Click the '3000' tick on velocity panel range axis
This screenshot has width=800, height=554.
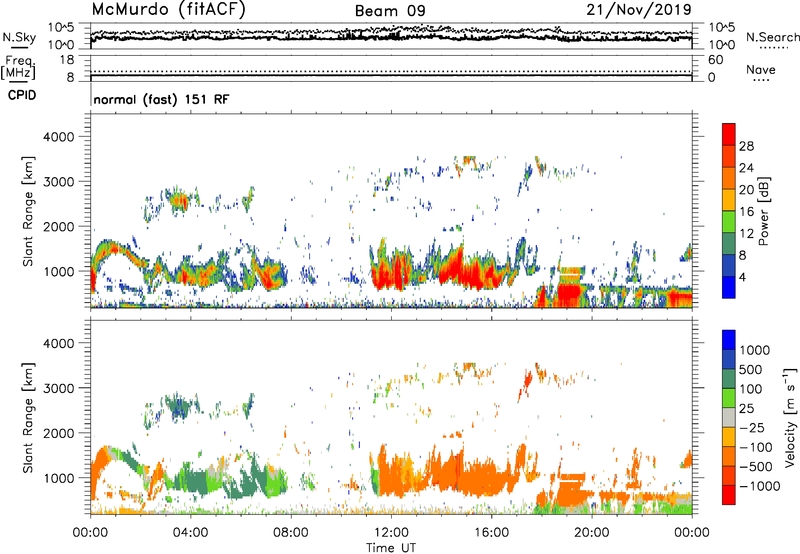59,388
